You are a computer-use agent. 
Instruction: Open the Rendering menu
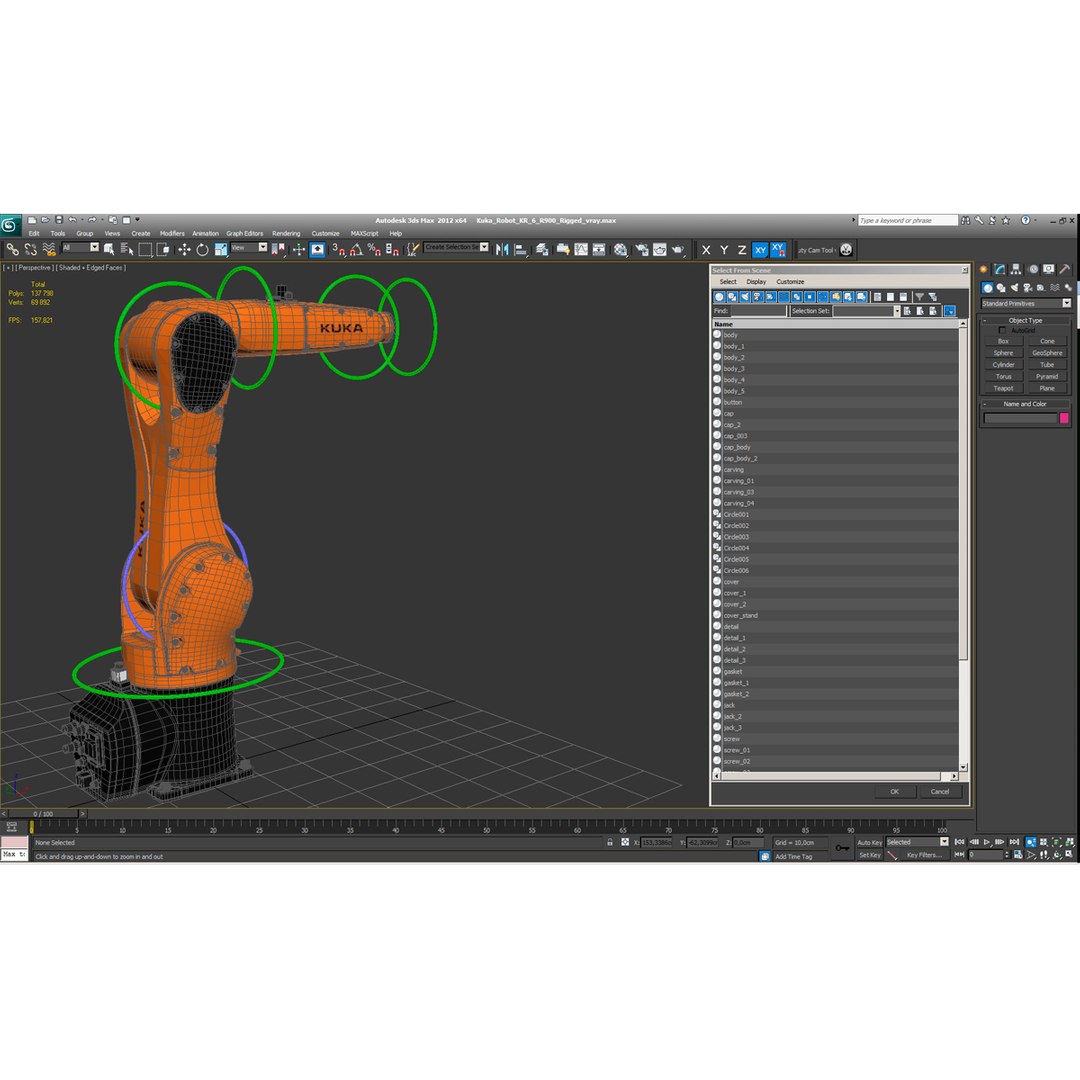click(286, 233)
